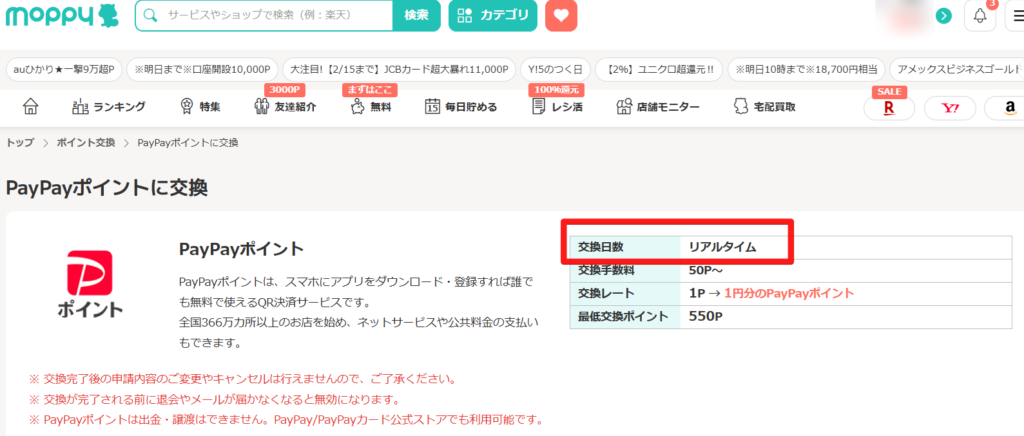Open the Y!5のつく日 promo chip

555,69
